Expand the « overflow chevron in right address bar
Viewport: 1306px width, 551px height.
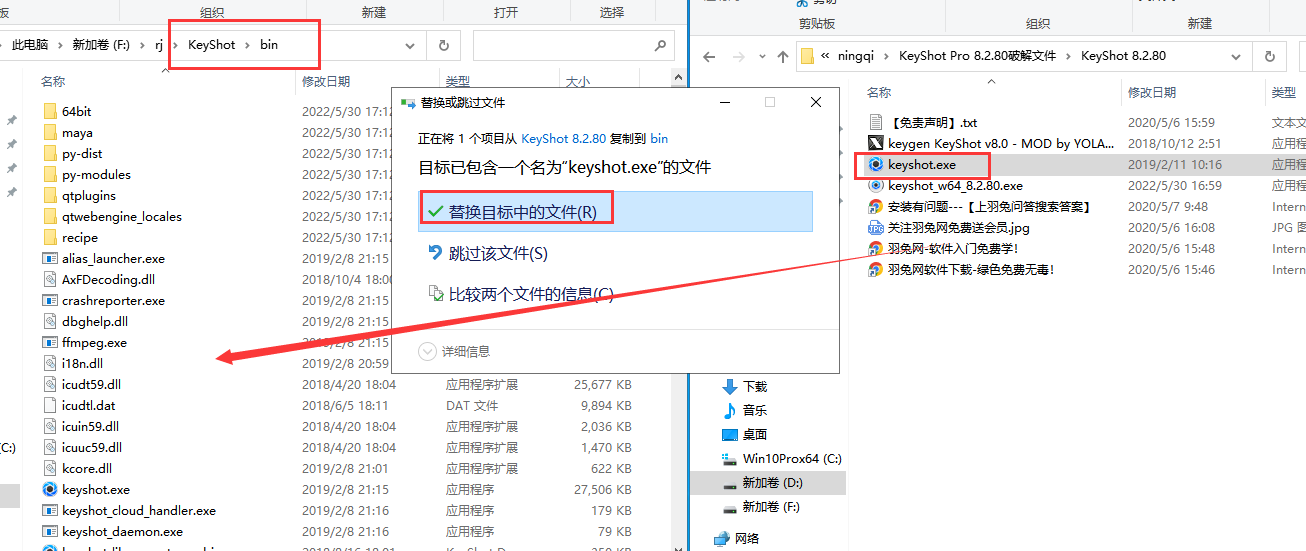[x=825, y=56]
